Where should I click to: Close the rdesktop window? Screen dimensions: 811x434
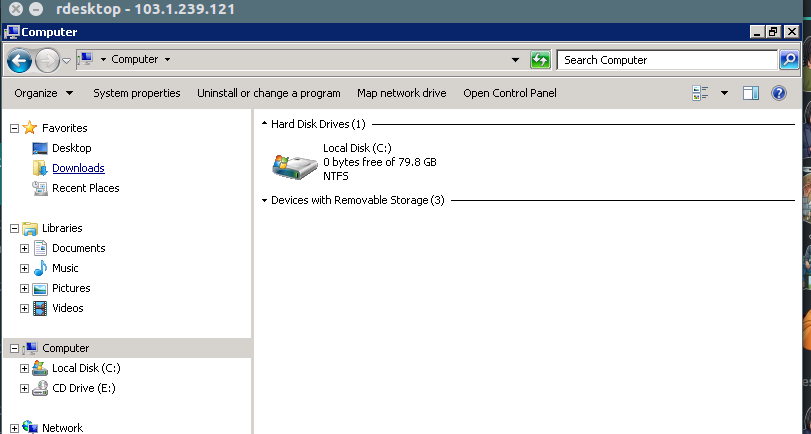click(16, 9)
